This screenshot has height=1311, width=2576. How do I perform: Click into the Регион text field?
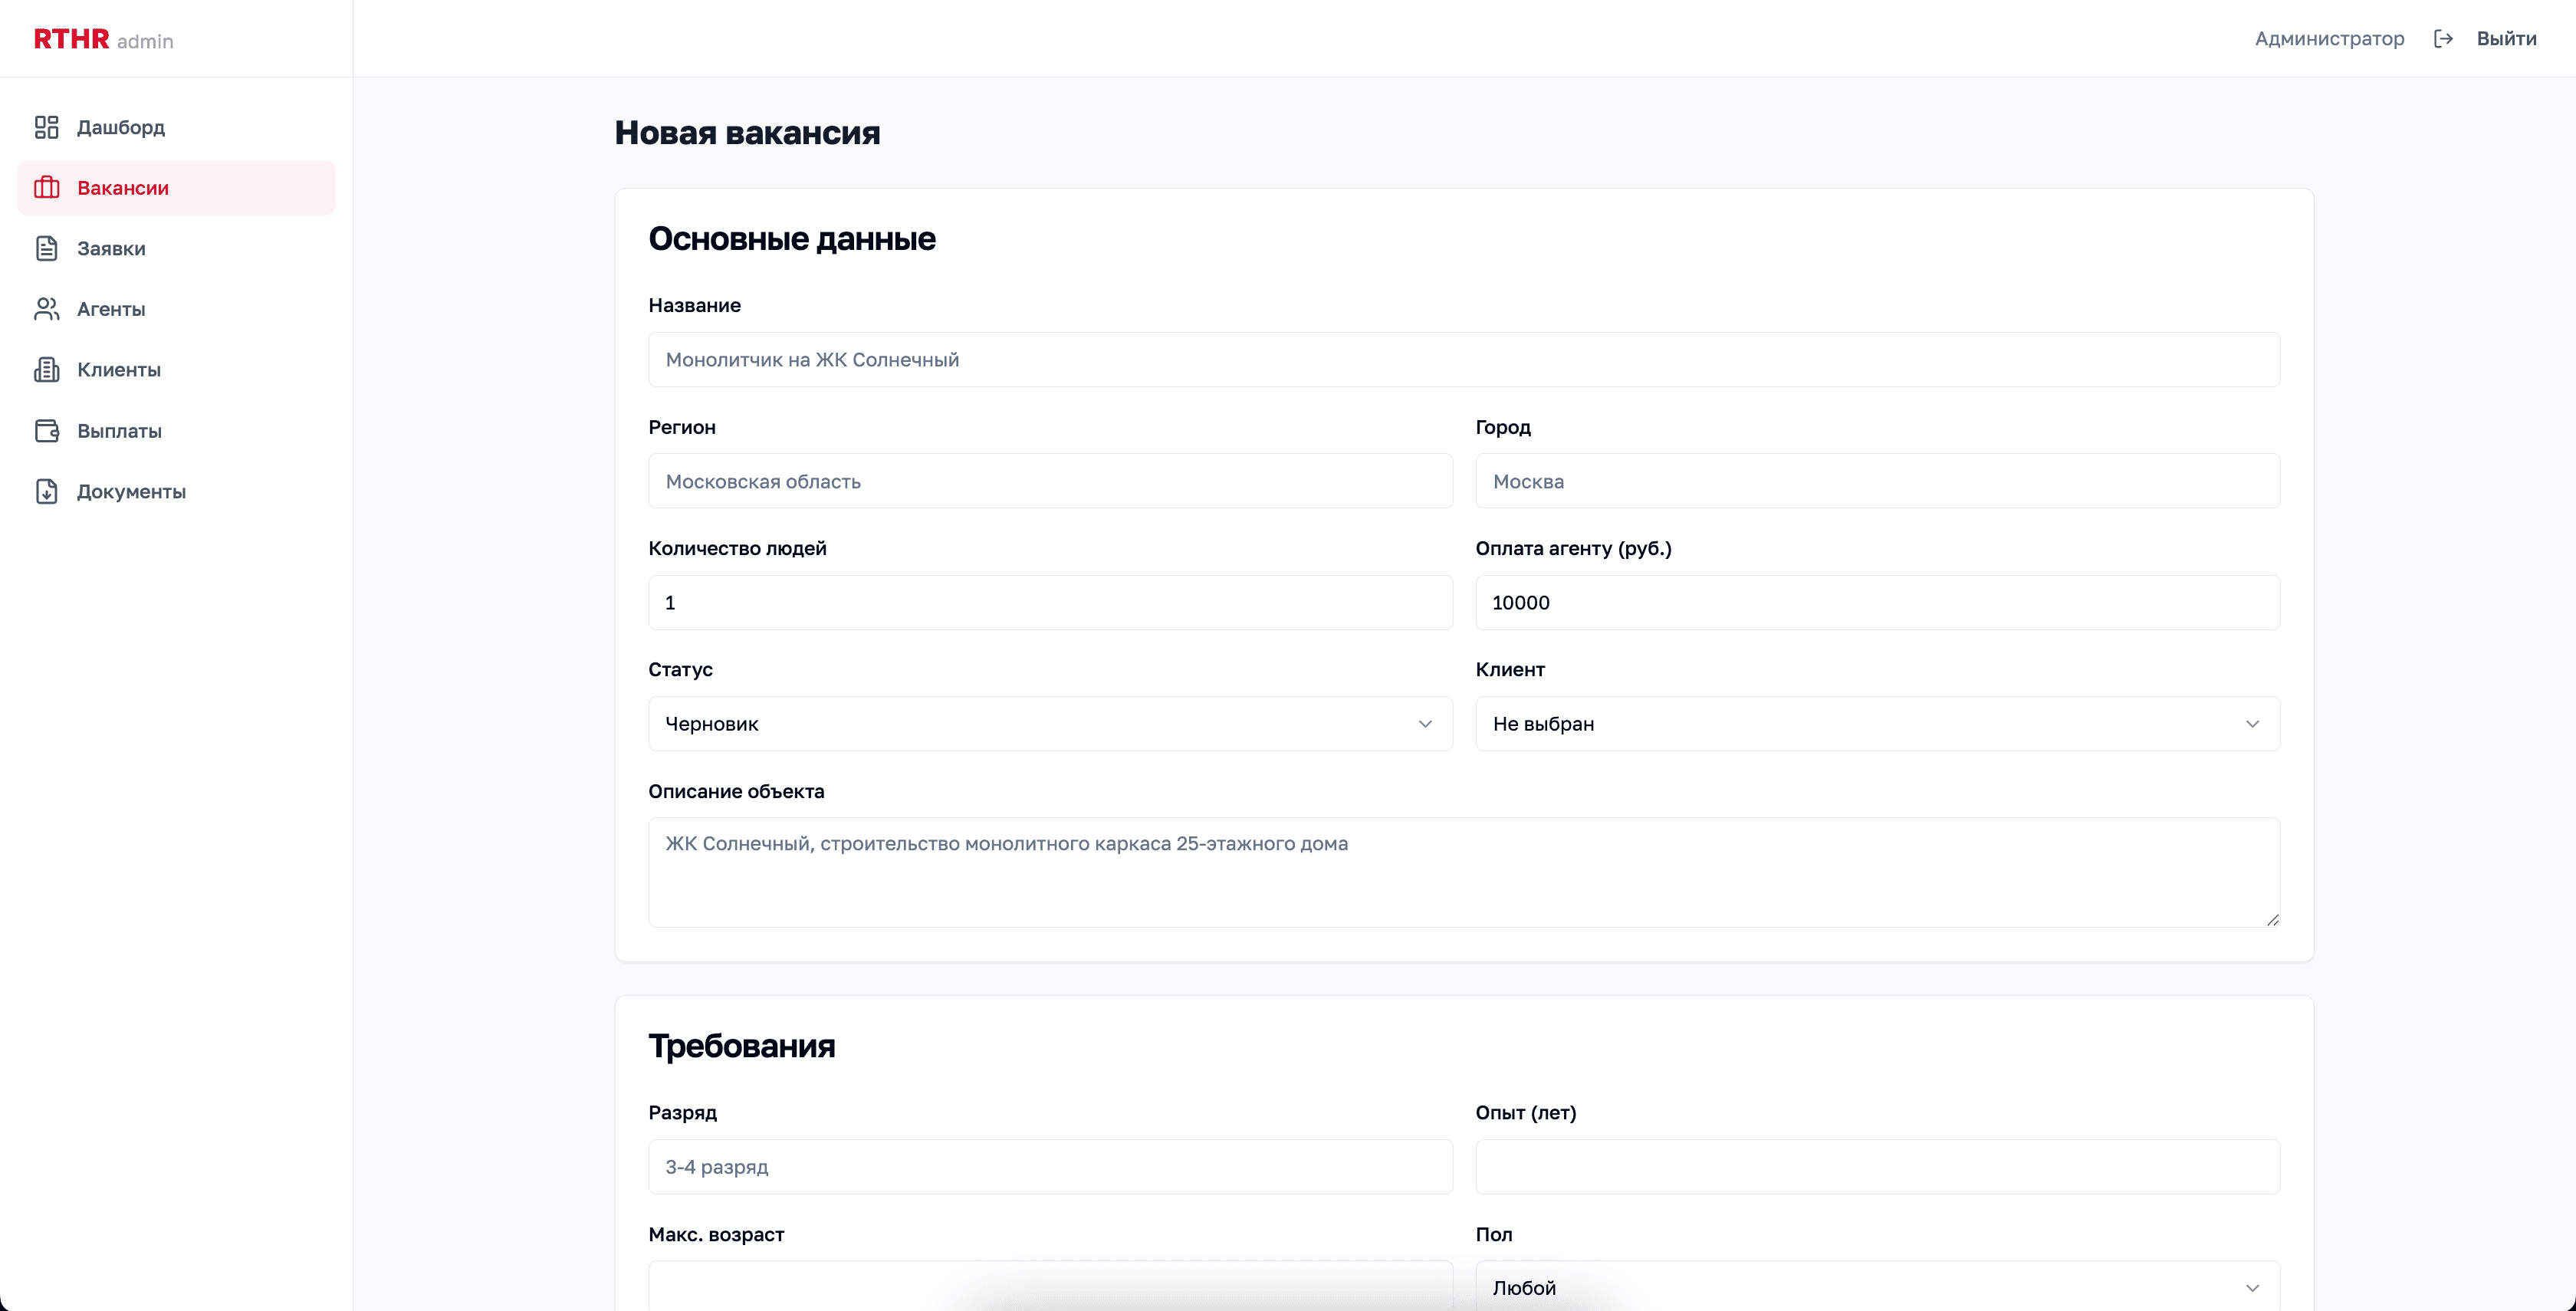(1050, 481)
